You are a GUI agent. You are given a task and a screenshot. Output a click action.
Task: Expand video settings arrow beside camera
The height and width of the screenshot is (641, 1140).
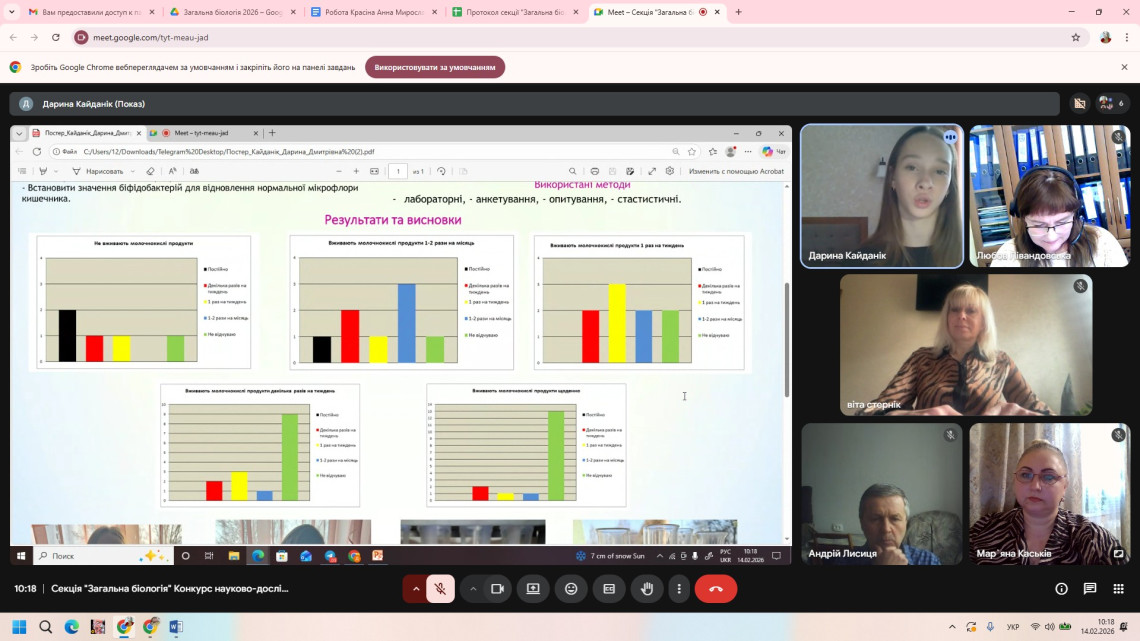pyautogui.click(x=473, y=589)
